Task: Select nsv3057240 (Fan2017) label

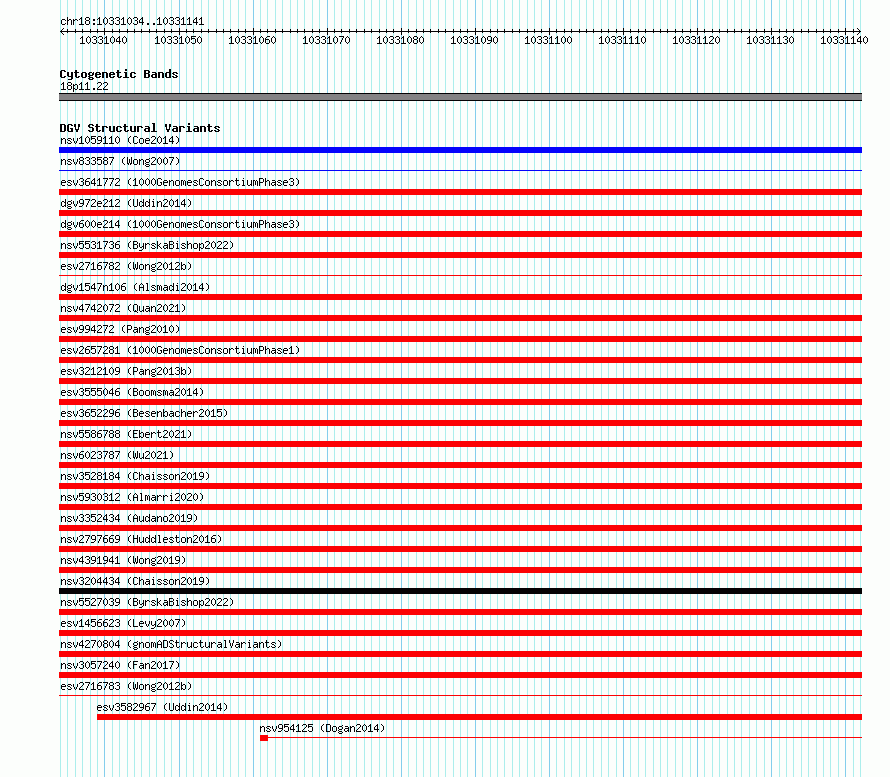Action: pyautogui.click(x=120, y=665)
